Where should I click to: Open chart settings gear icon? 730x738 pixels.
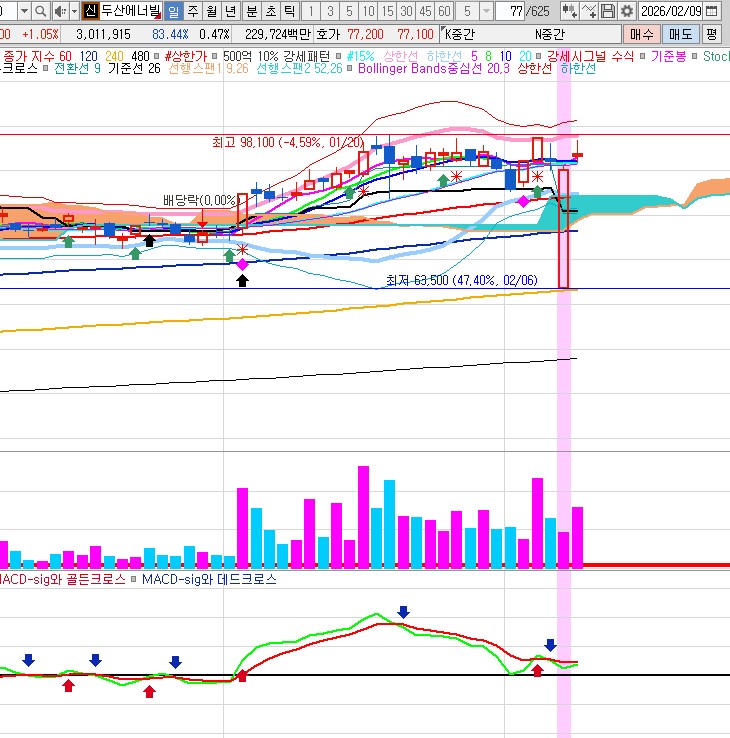(626, 11)
